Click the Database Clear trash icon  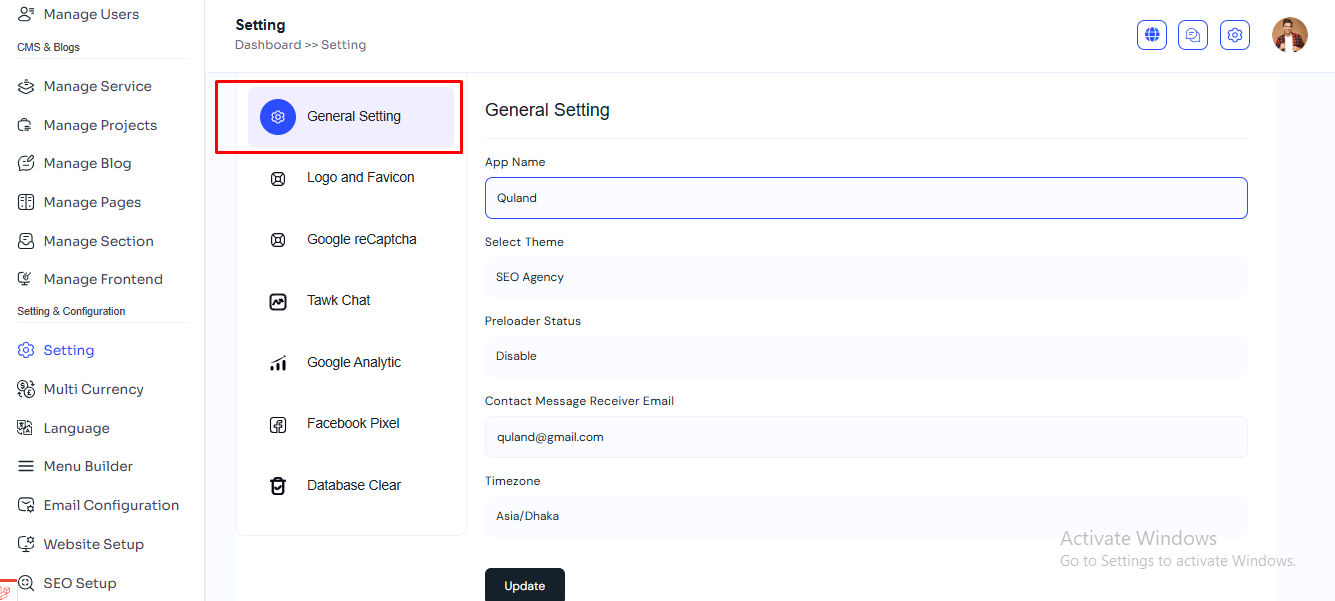(x=278, y=486)
